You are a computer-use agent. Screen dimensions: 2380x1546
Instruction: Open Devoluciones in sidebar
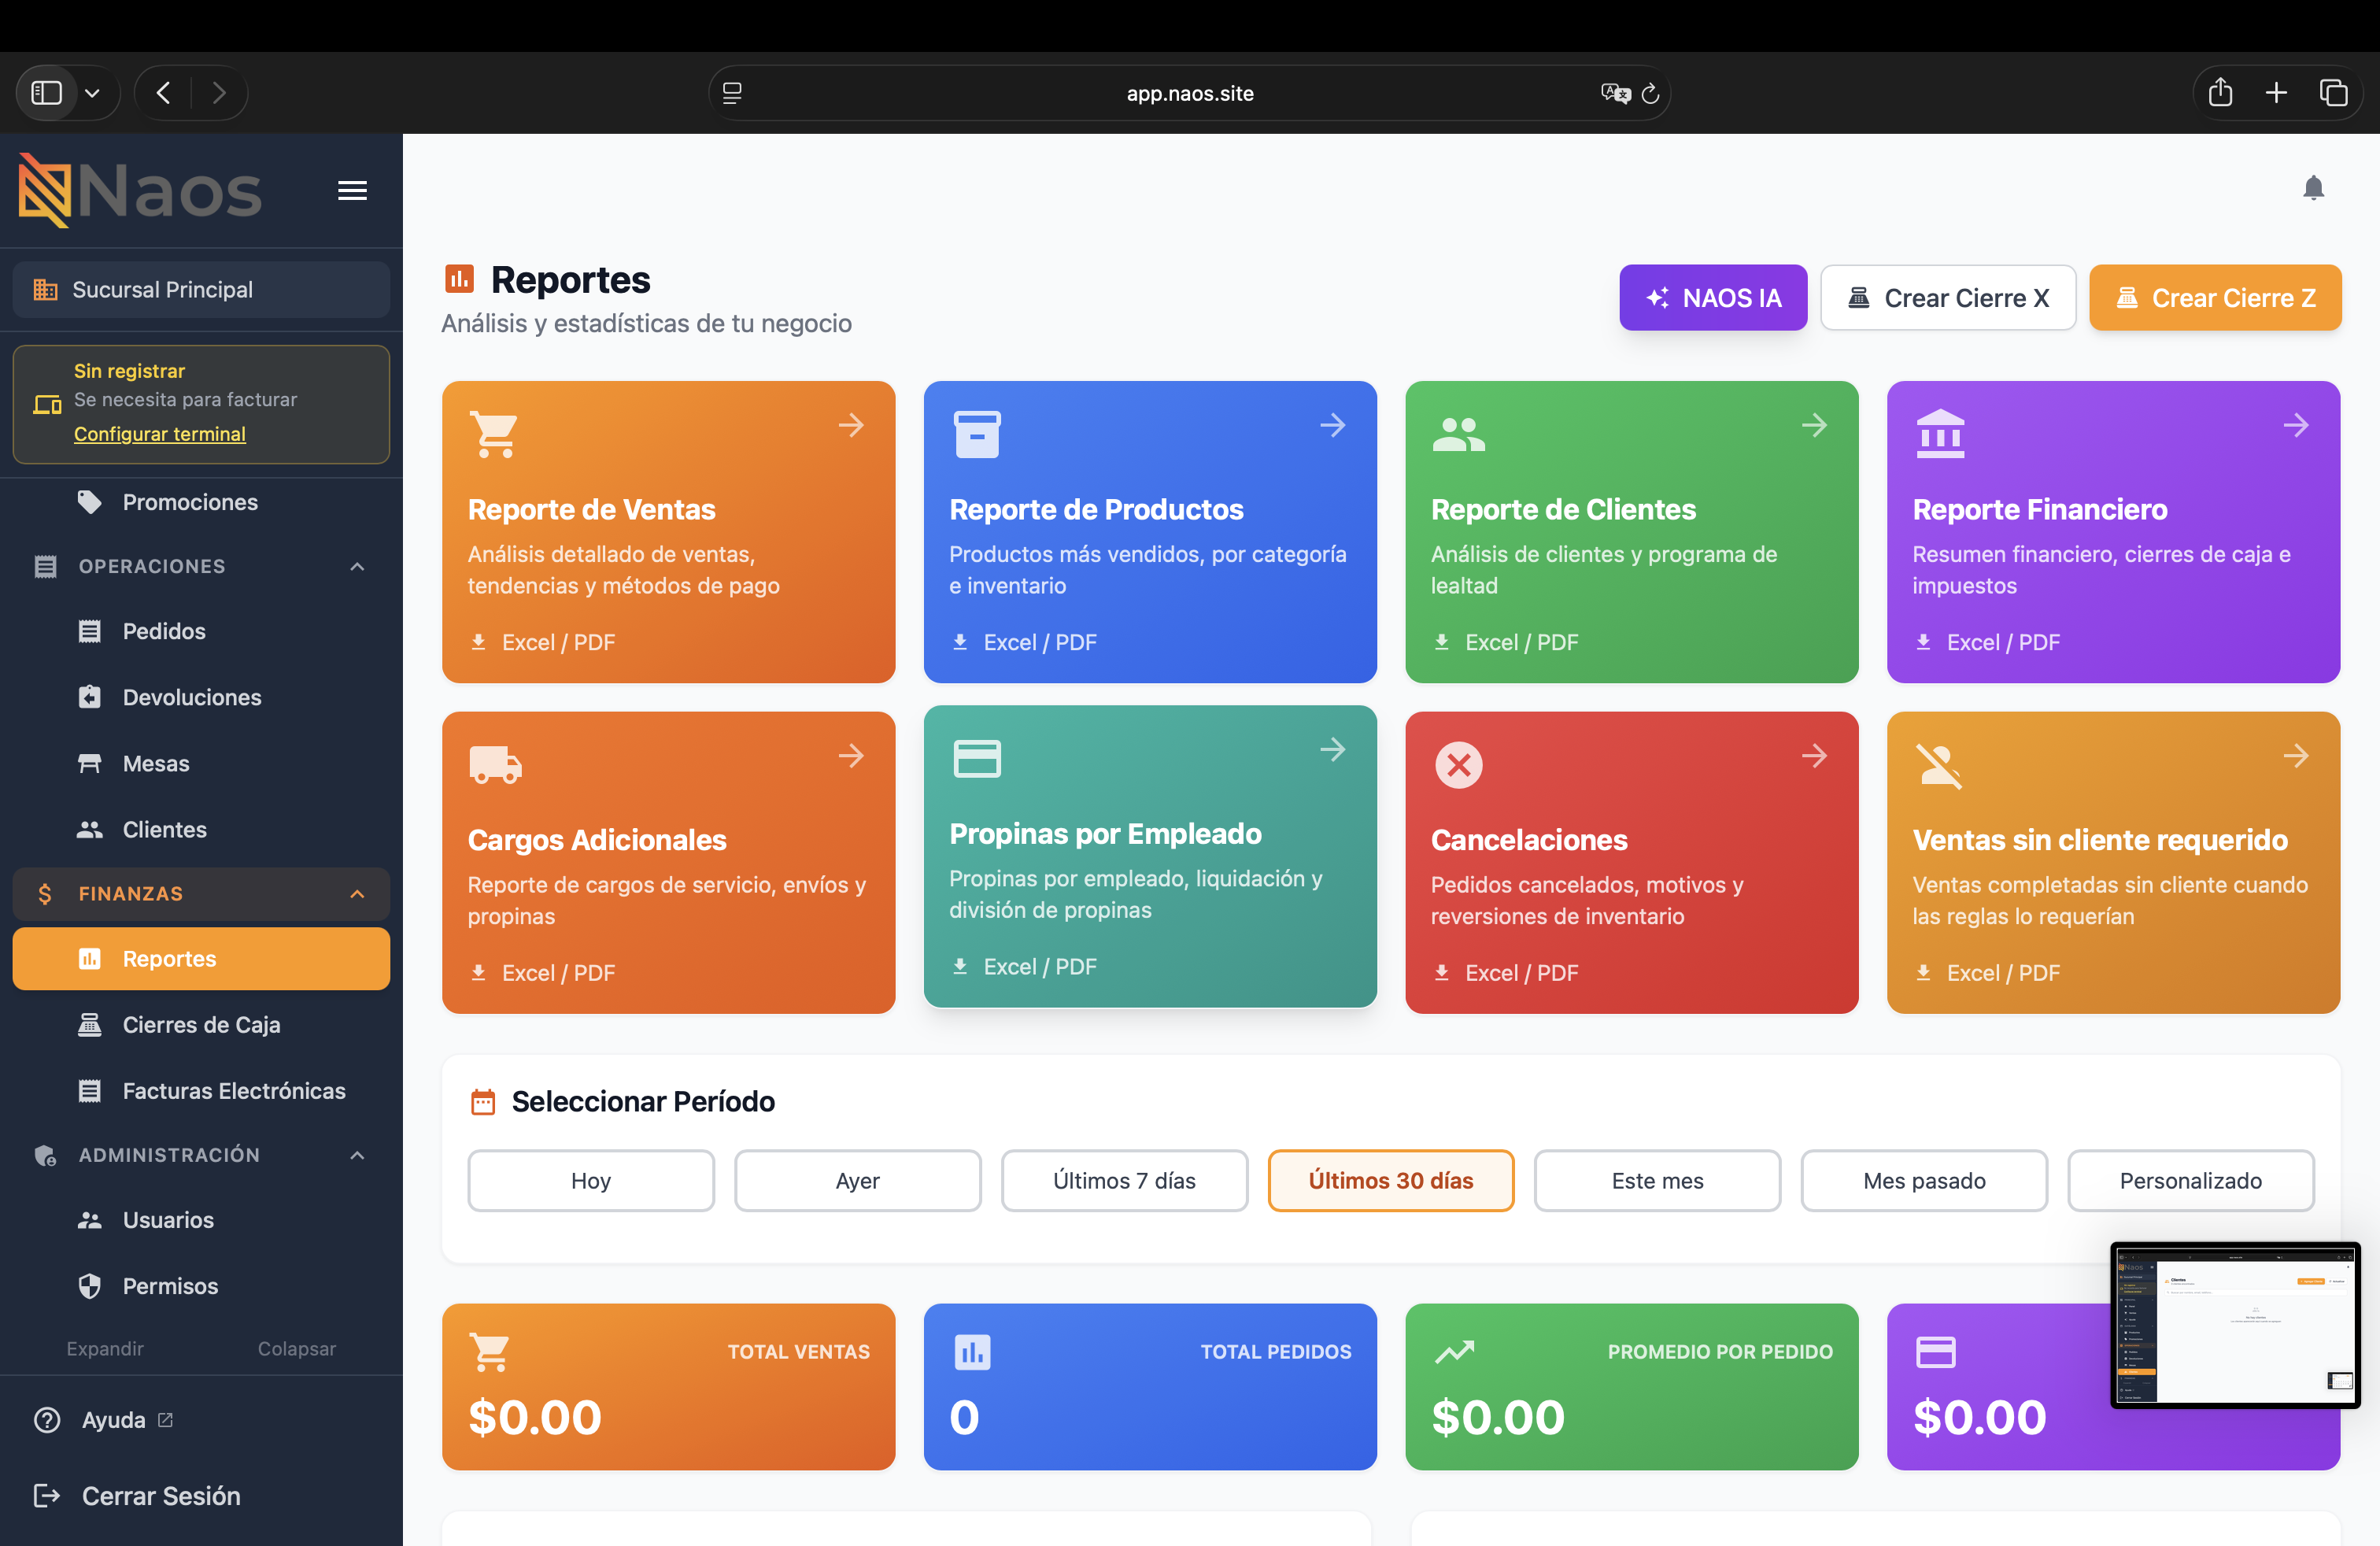[201, 697]
